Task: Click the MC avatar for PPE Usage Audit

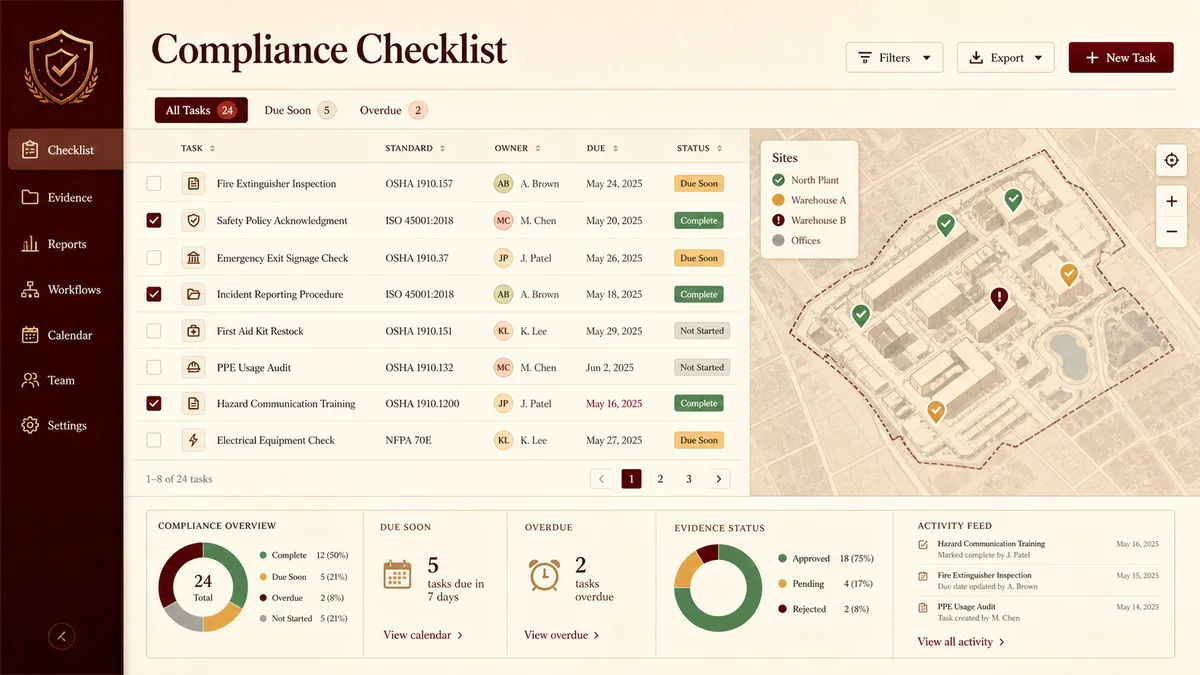Action: pyautogui.click(x=503, y=367)
